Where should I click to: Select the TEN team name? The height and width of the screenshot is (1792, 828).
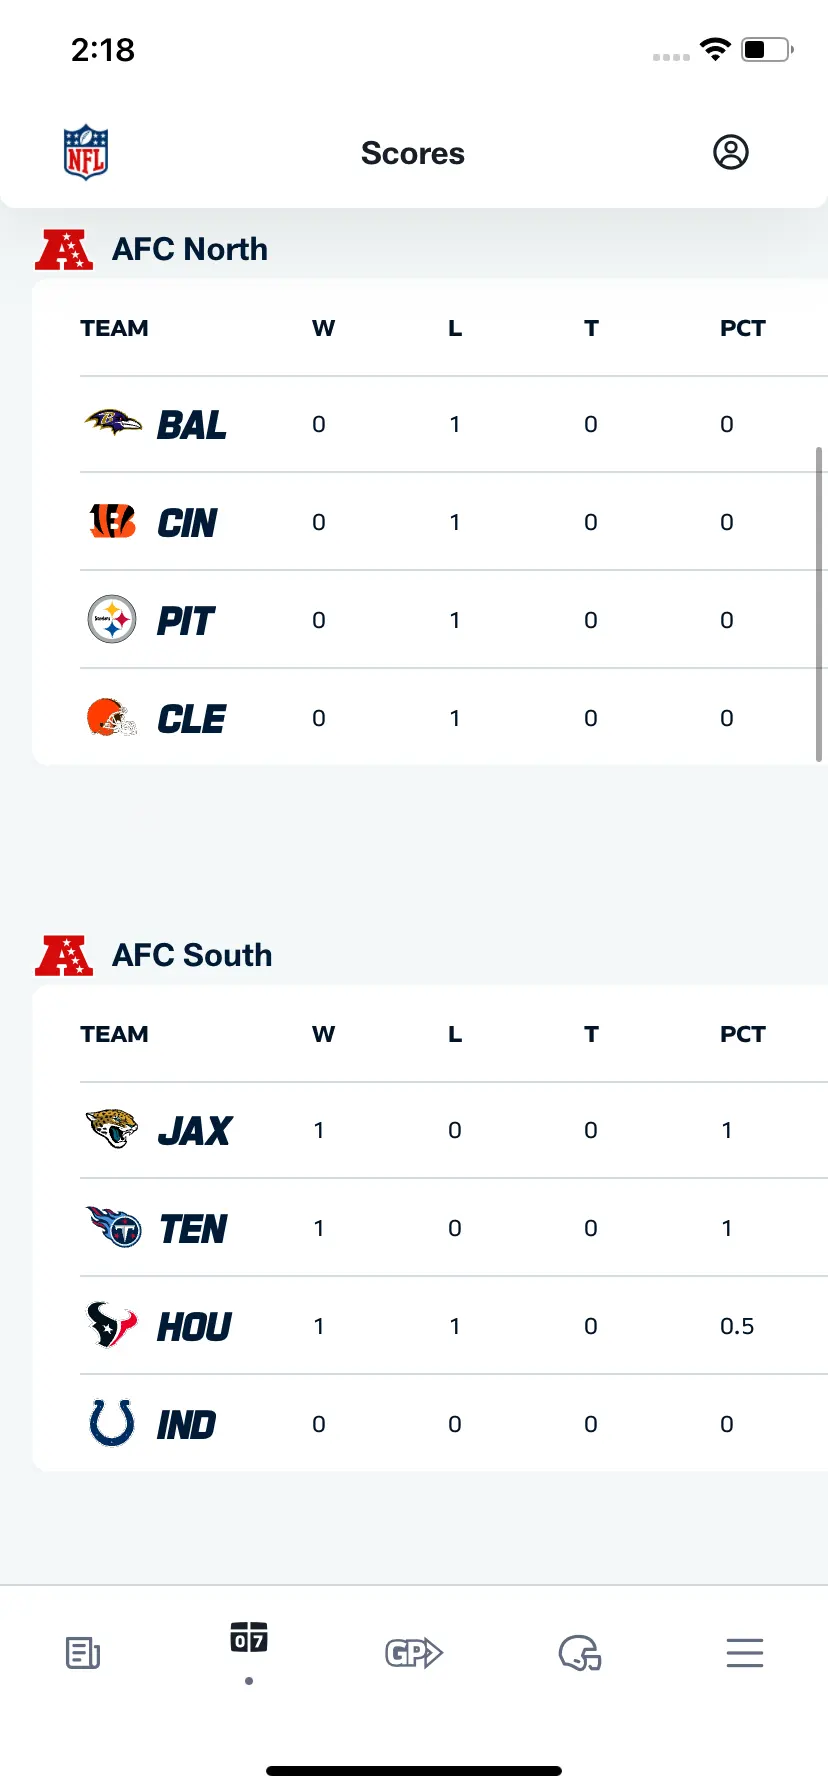[194, 1228]
